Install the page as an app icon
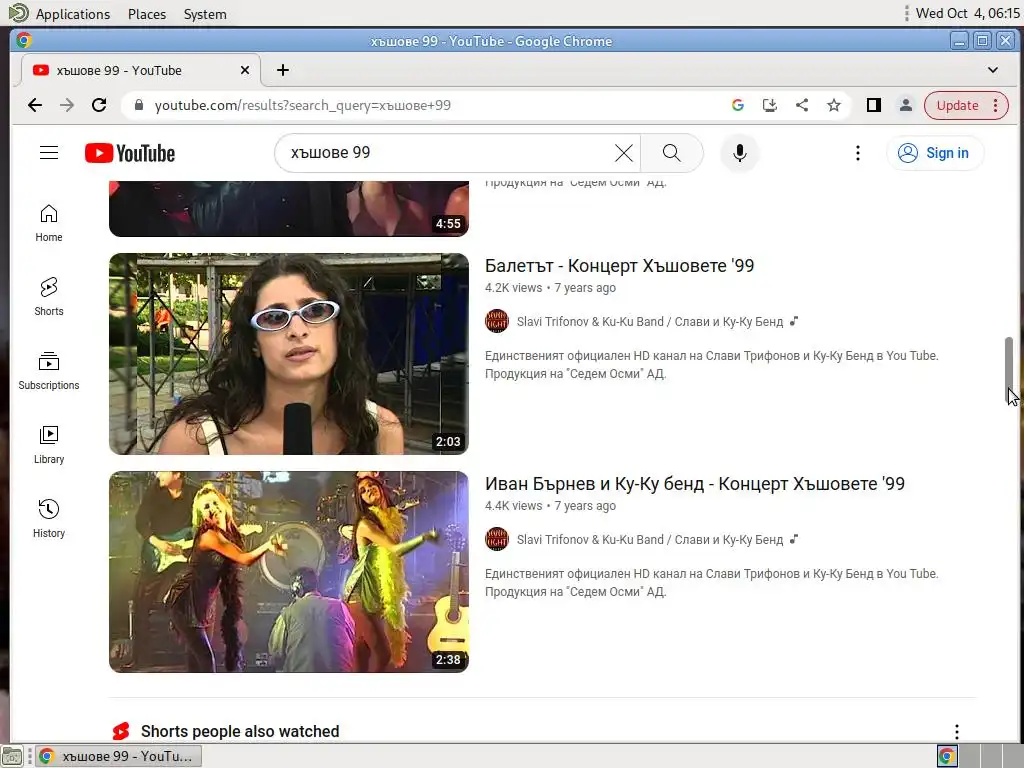This screenshot has width=1024, height=768. (770, 105)
